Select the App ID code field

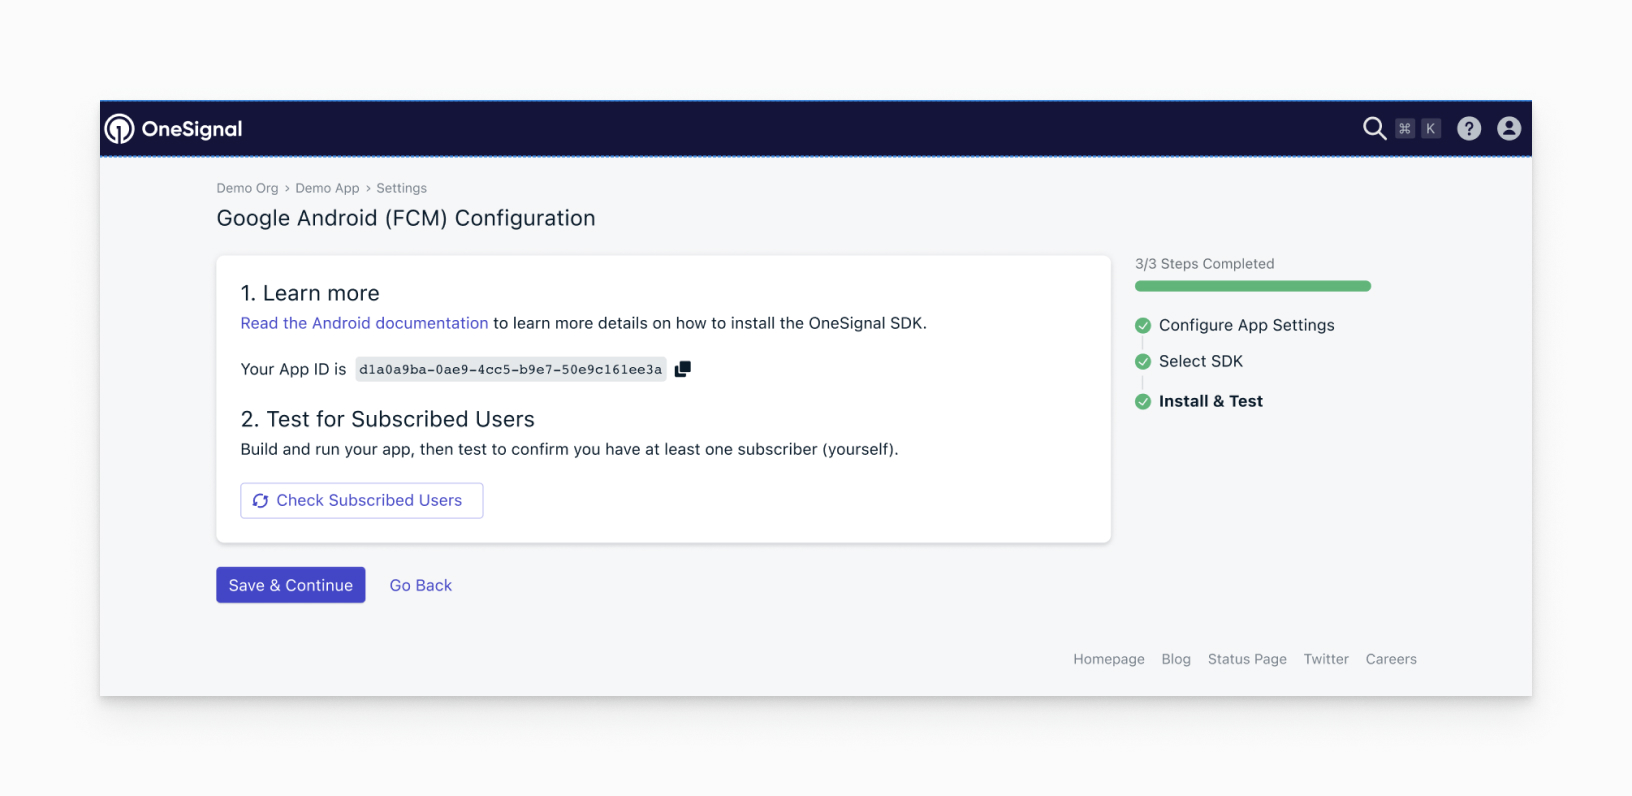511,369
